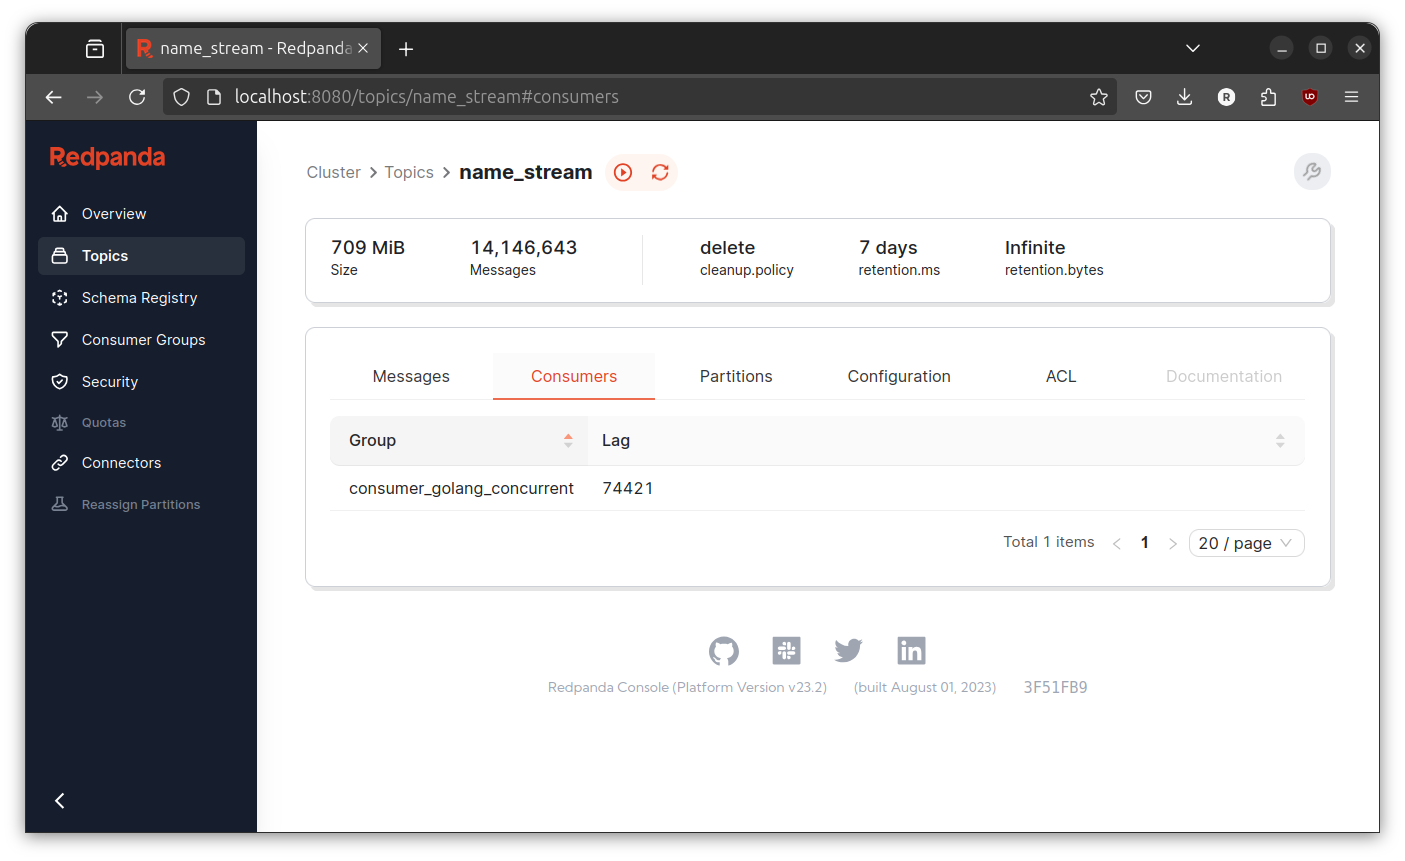
Task: Open the Security section
Action: tap(141, 382)
